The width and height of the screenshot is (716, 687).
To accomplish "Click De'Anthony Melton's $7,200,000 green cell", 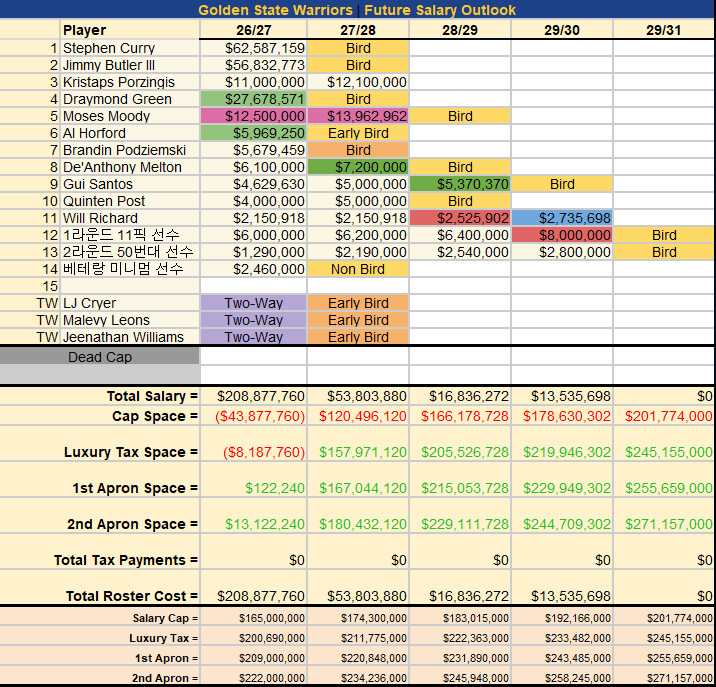I will click(358, 167).
